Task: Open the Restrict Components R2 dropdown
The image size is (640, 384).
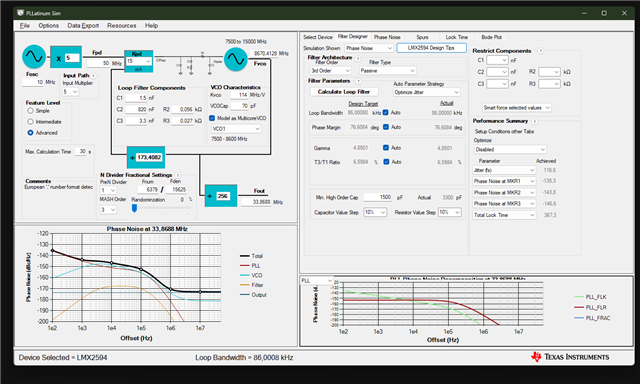Action: click(549, 72)
